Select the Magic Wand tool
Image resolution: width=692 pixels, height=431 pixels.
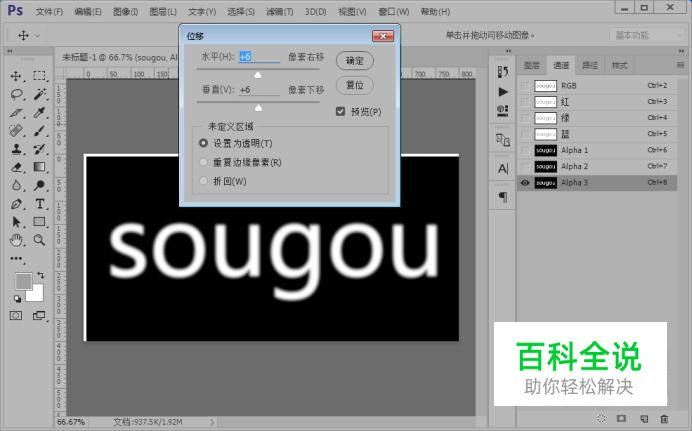[39, 94]
